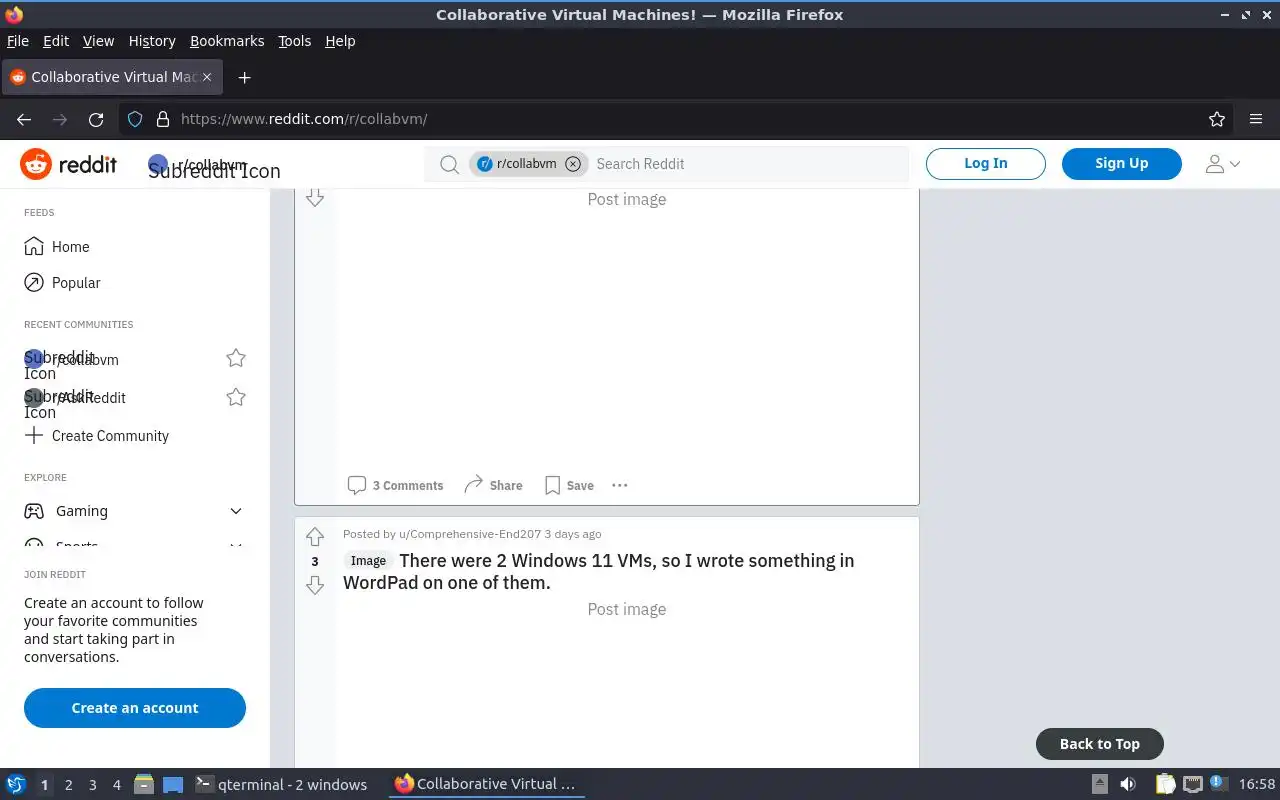The image size is (1280, 800).
Task: Click the Sign Up button
Action: coord(1122,163)
